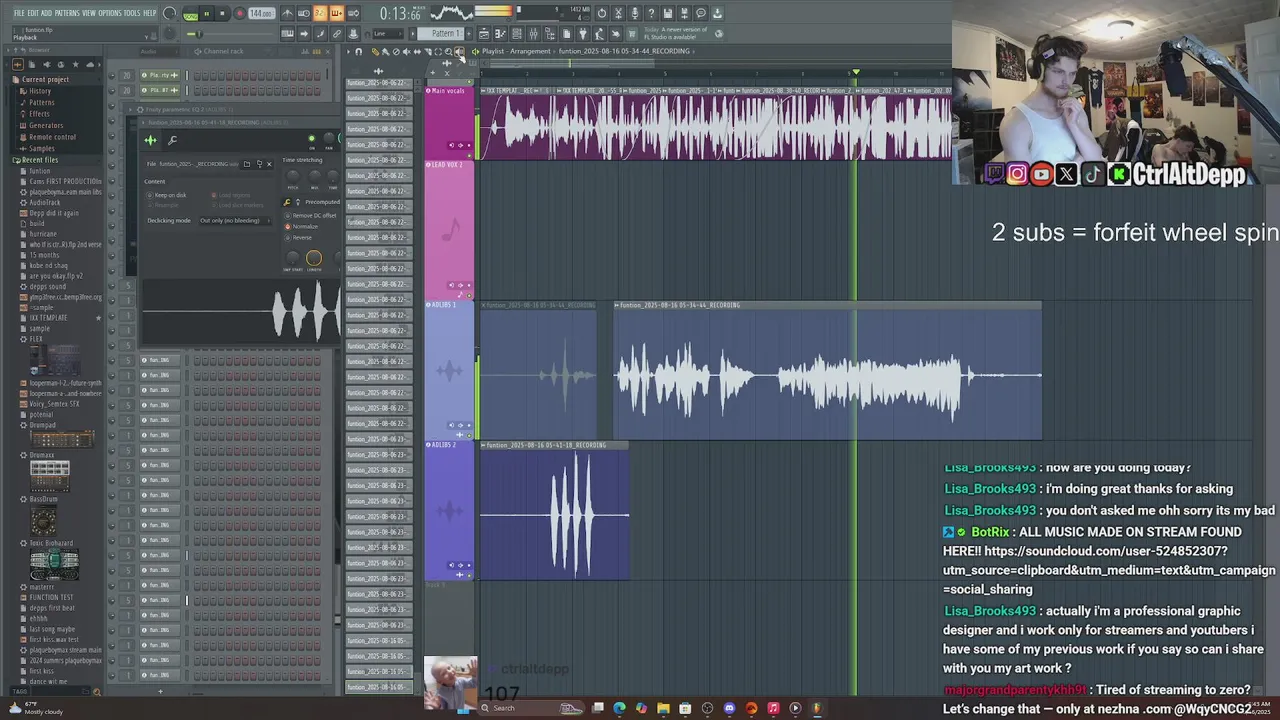This screenshot has width=1280, height=720.
Task: Open Samples in browser tree
Action: [42, 148]
